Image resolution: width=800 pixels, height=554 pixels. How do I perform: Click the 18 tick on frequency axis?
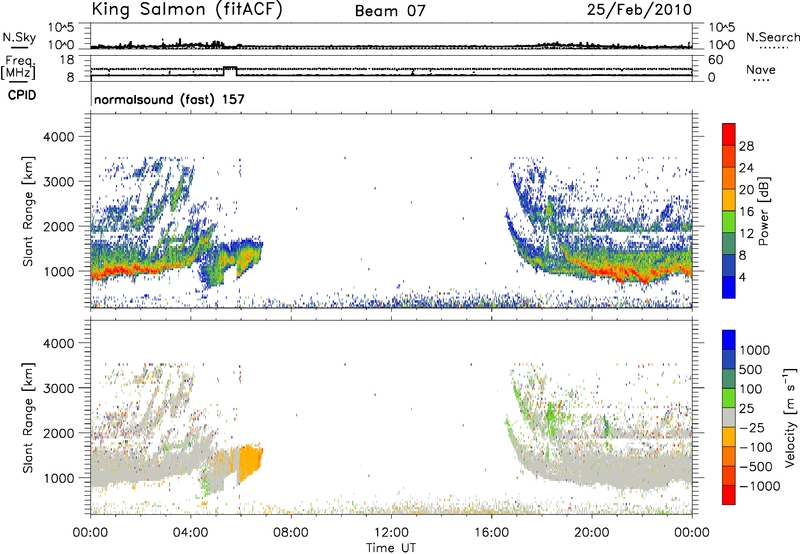click(x=67, y=60)
